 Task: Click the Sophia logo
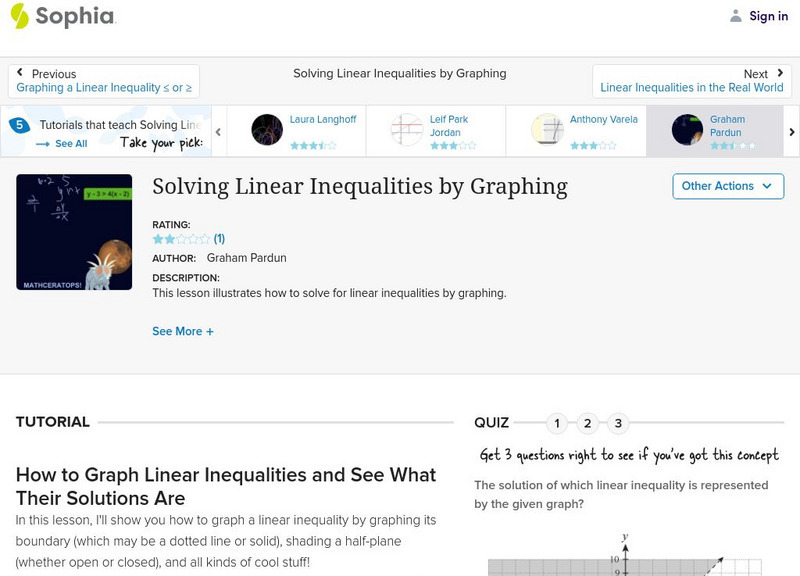[x=62, y=16]
